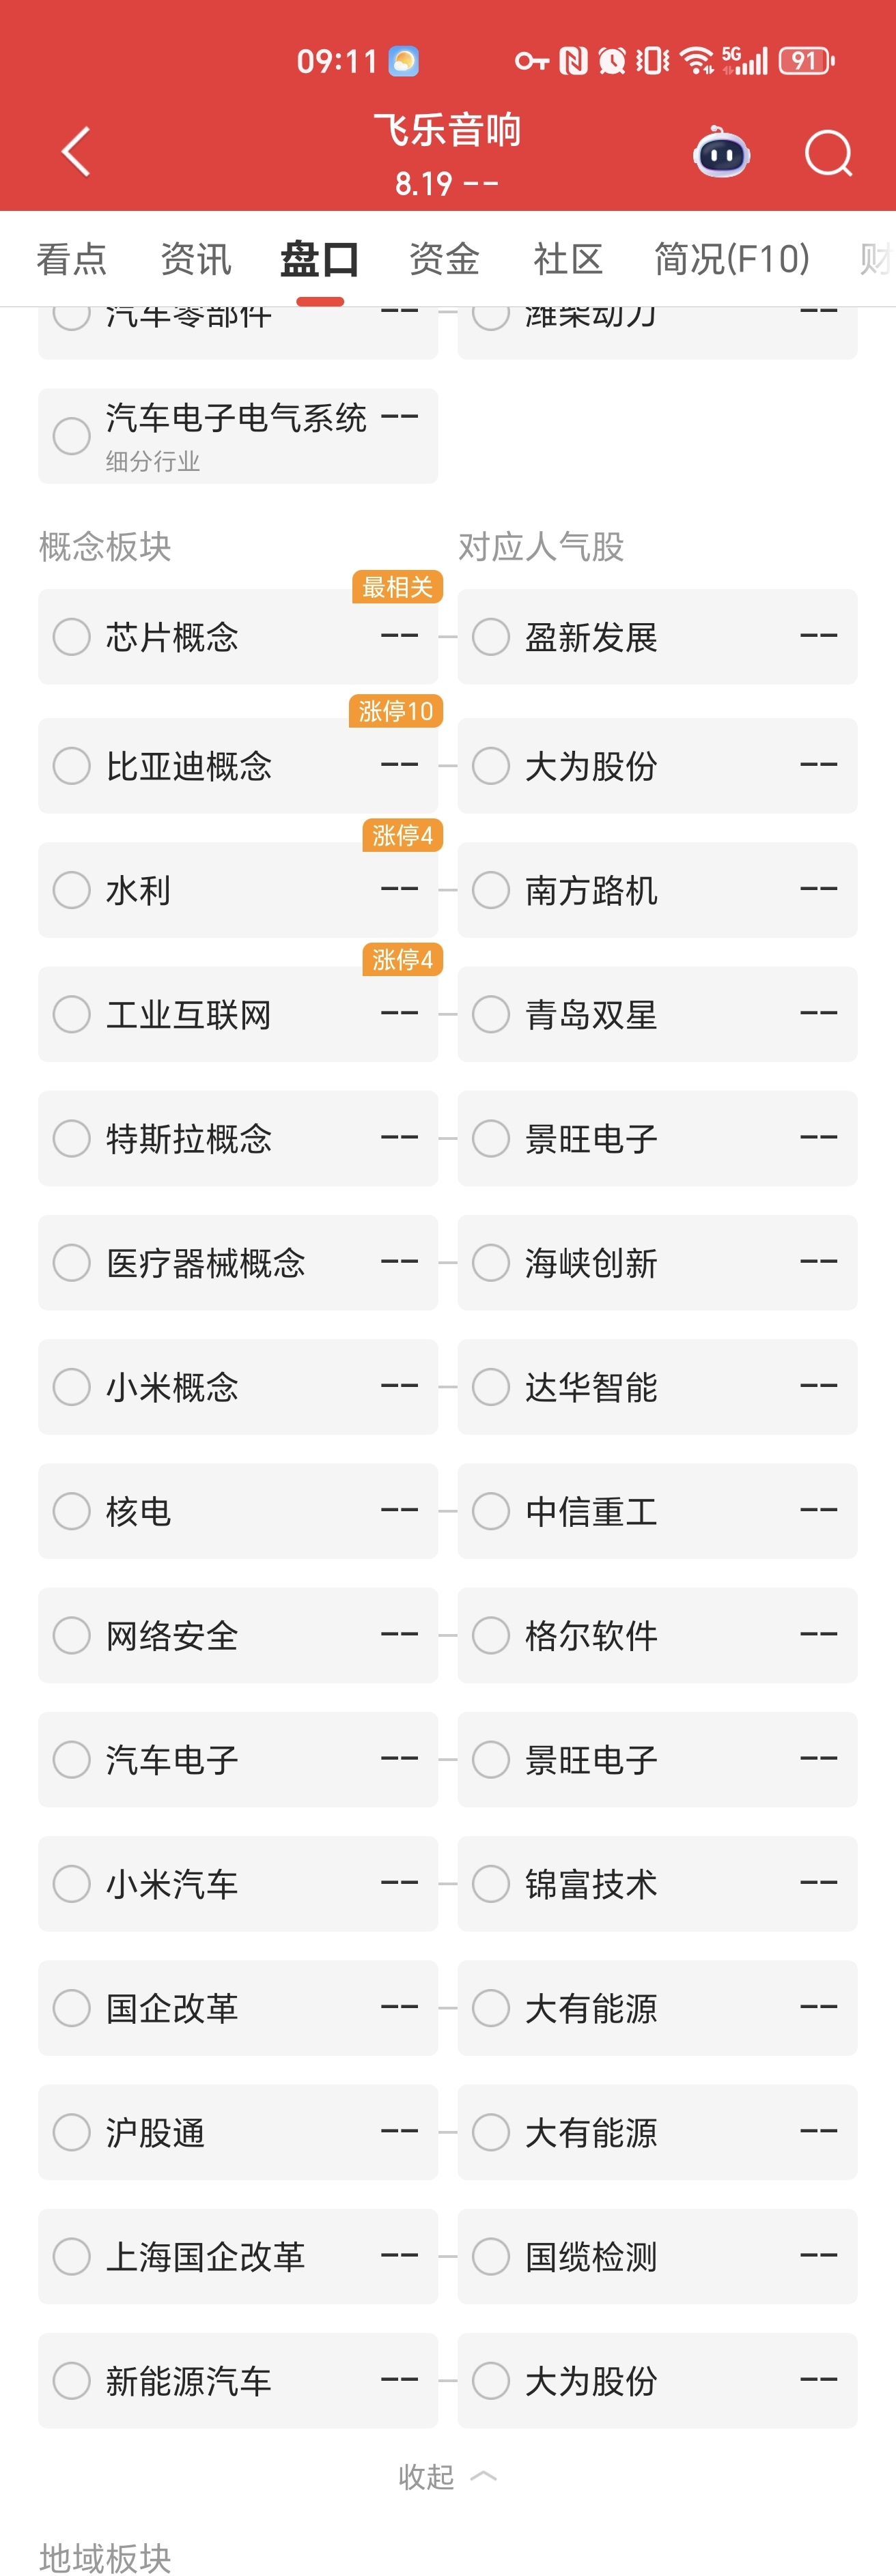Tap the 飞乐音响 stock title

[x=447, y=130]
